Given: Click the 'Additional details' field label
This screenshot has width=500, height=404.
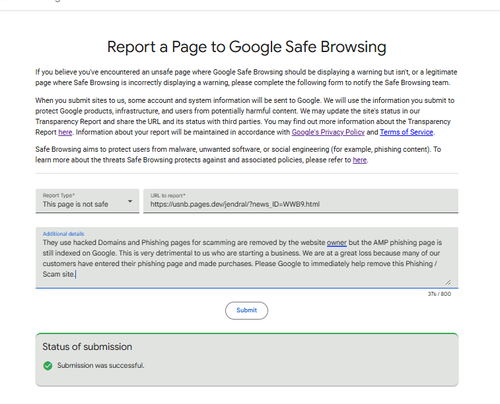Looking at the screenshot, I should click(63, 234).
